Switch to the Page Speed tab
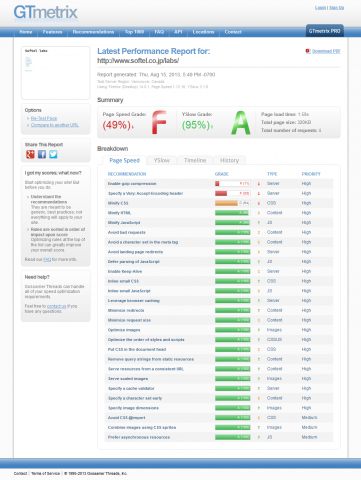Viewport: 361px width, 480px height. tap(124, 160)
